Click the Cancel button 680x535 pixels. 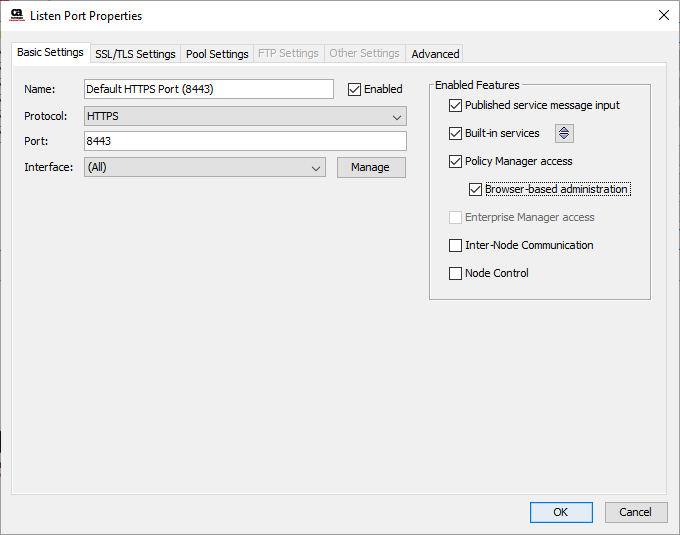[635, 512]
